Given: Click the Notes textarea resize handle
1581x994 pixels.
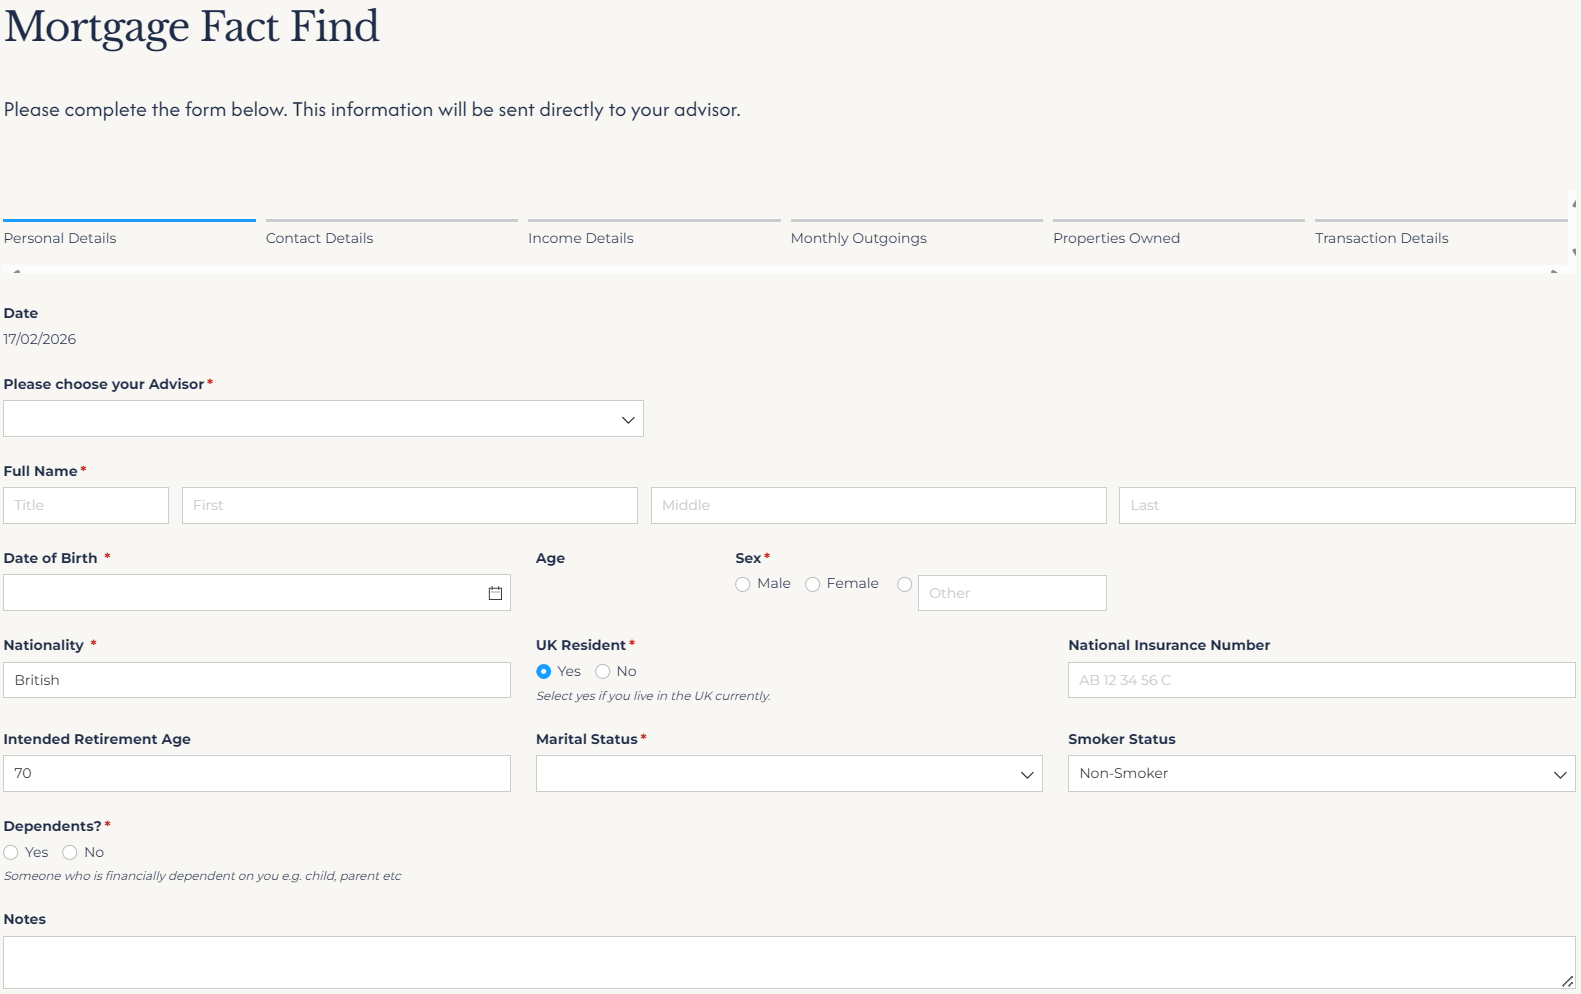Looking at the screenshot, I should pos(1567,981).
